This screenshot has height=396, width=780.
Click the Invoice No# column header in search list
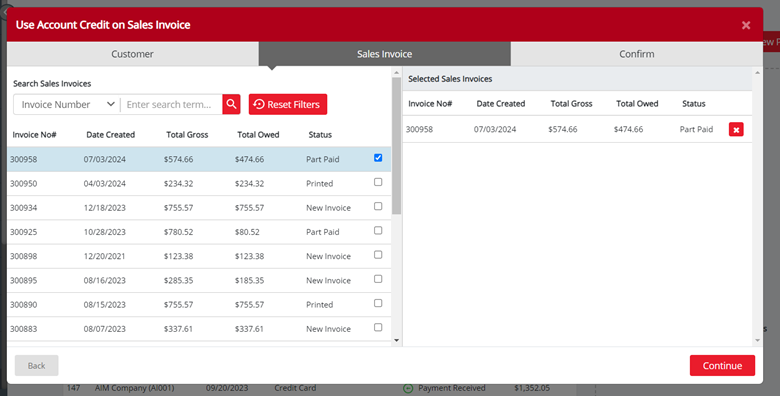tap(34, 134)
